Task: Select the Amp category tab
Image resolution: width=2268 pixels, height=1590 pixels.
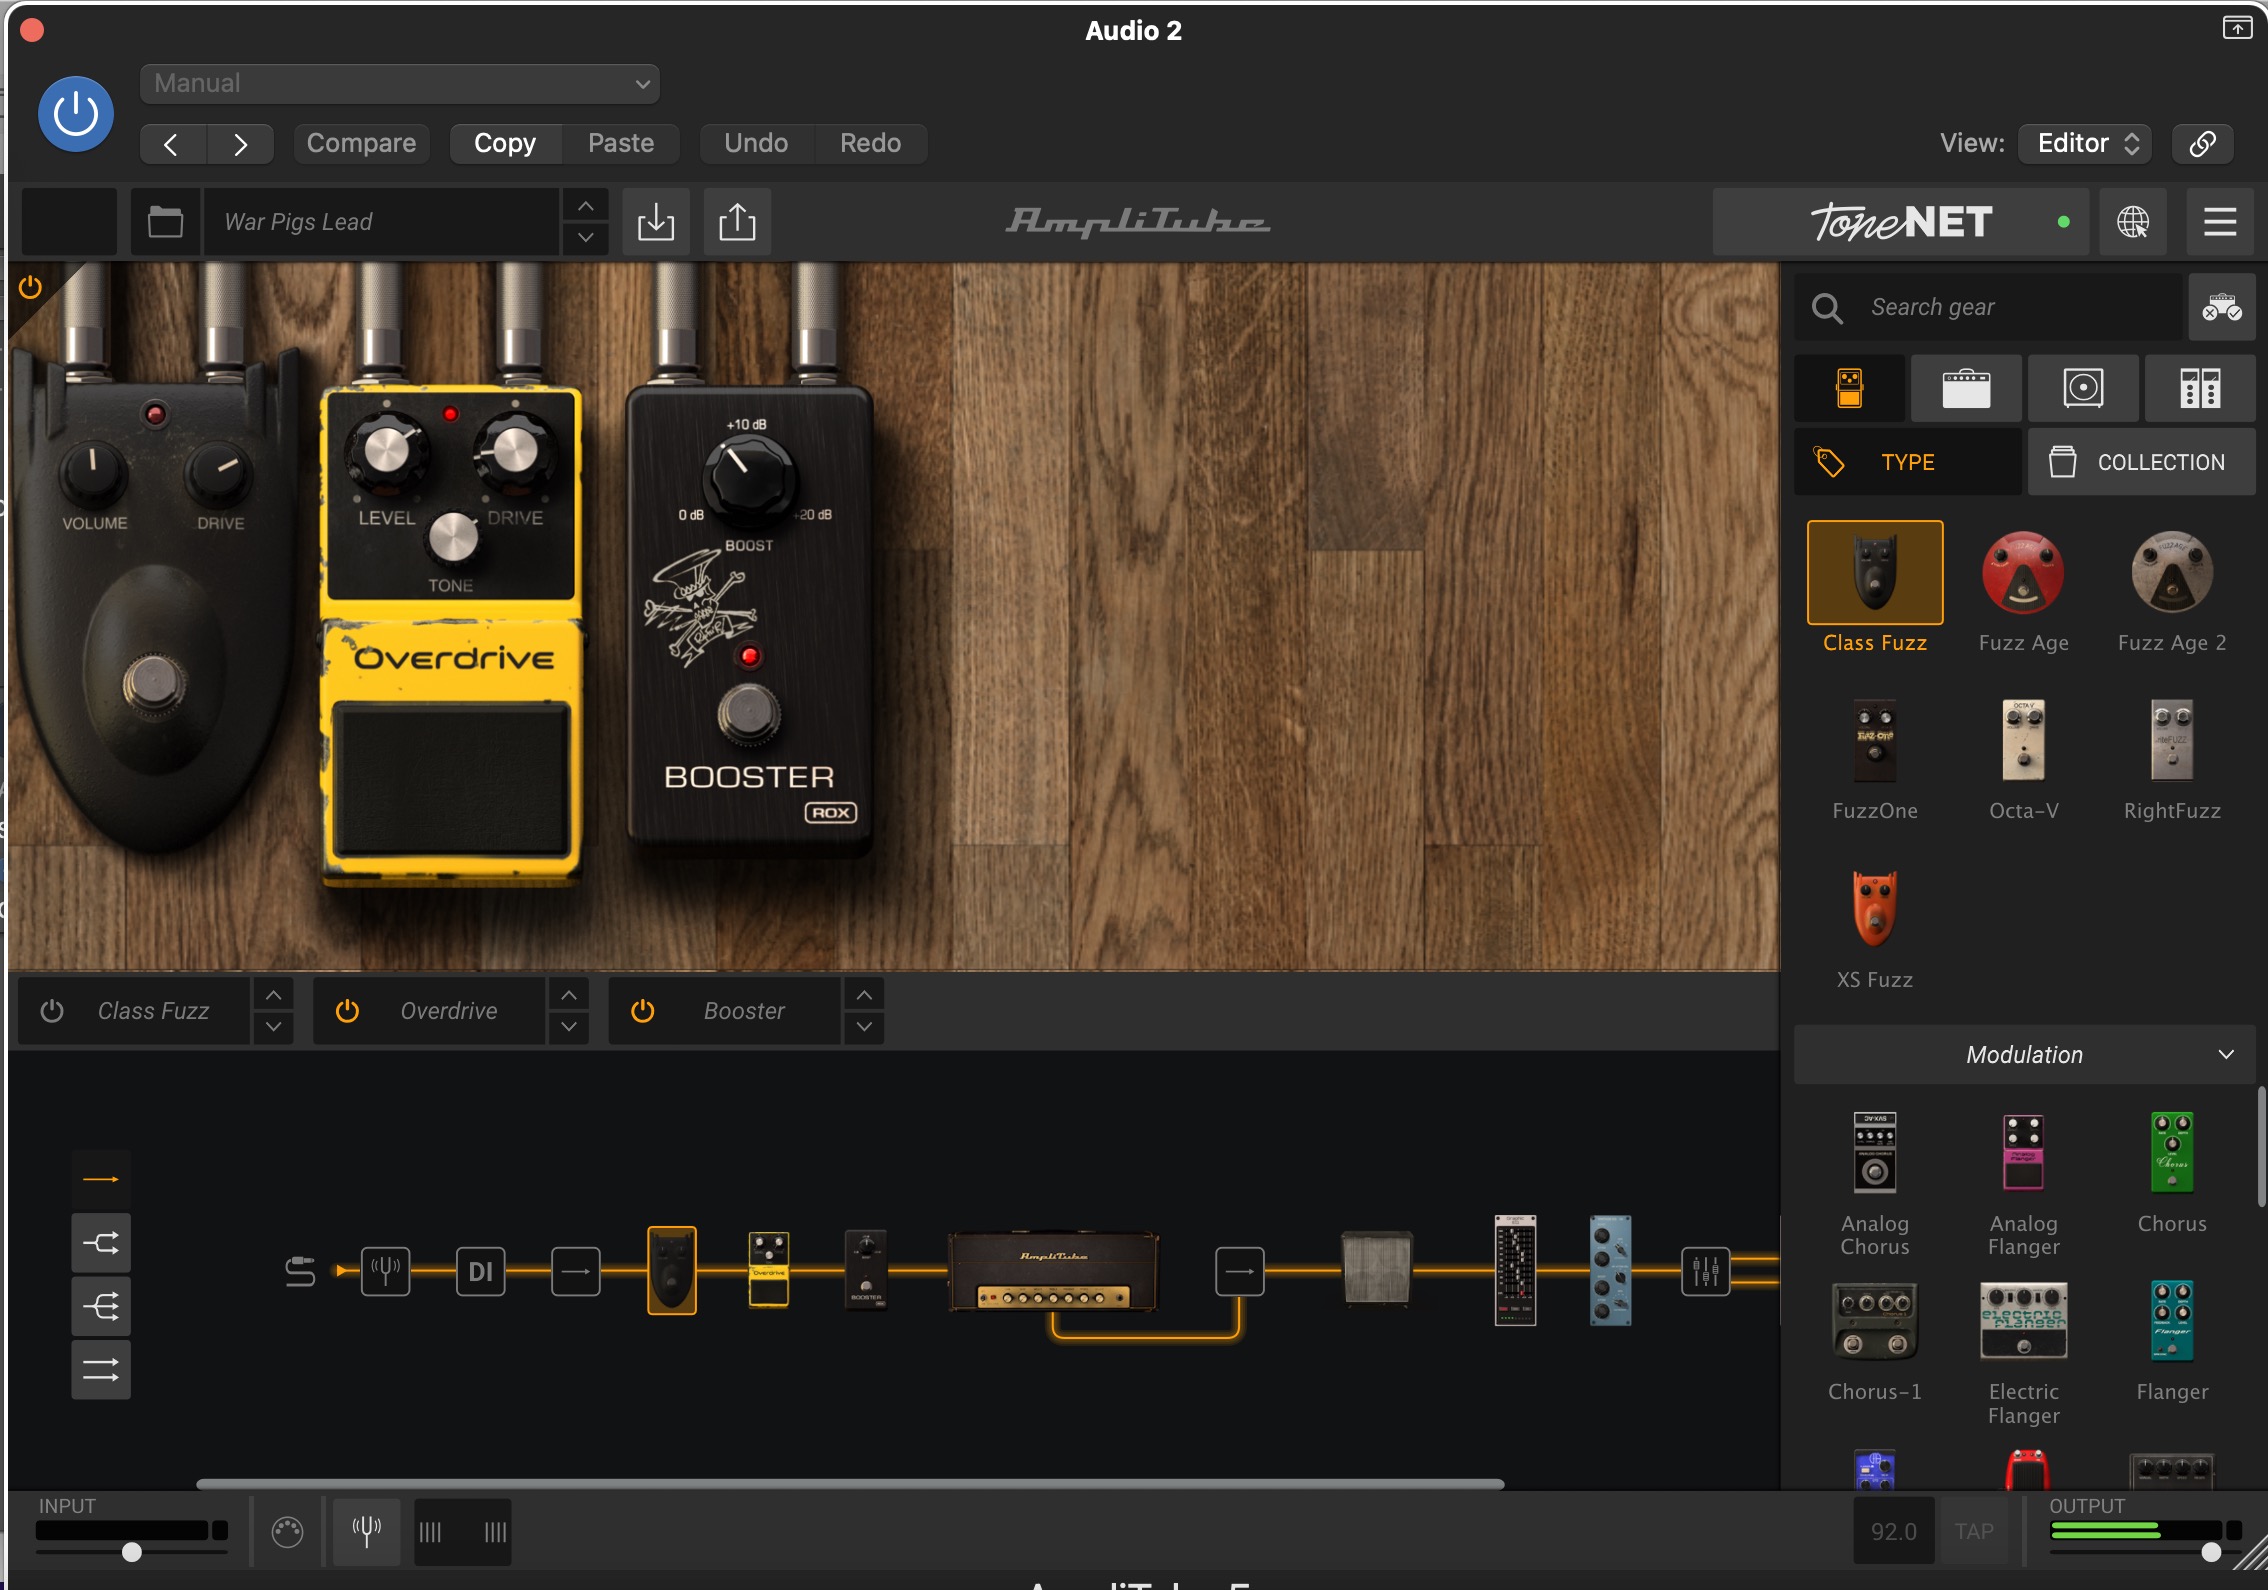Action: point(1966,388)
